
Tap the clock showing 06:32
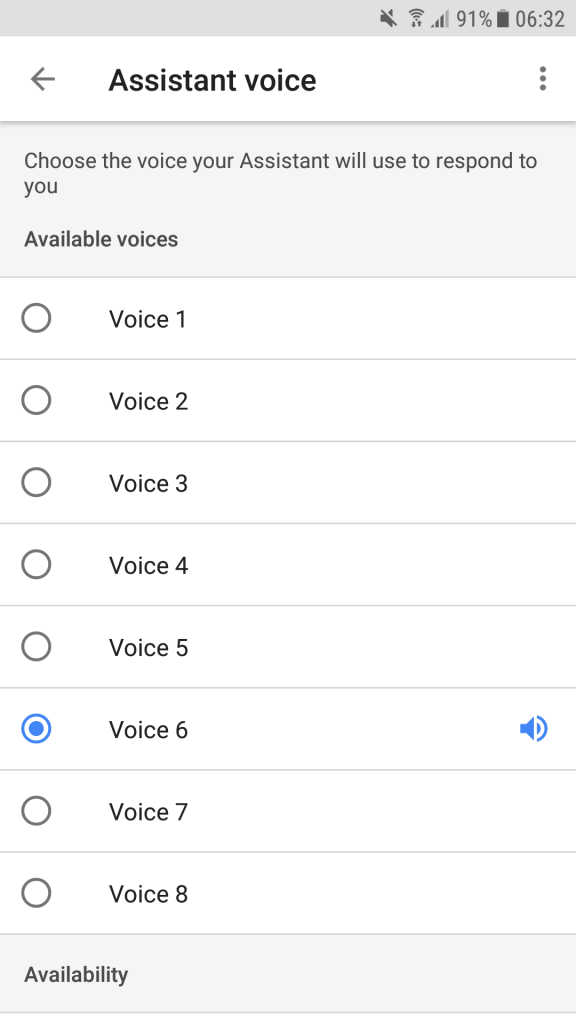(x=540, y=18)
